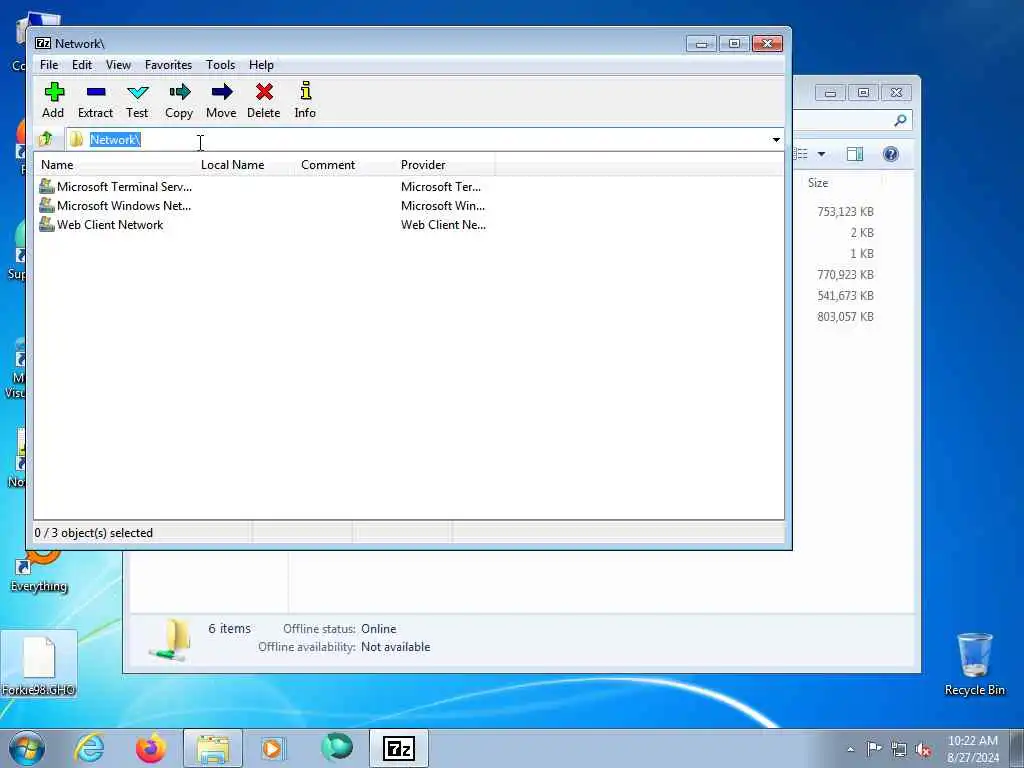The height and width of the screenshot is (768, 1024).
Task: Open the View menu
Action: (x=118, y=65)
